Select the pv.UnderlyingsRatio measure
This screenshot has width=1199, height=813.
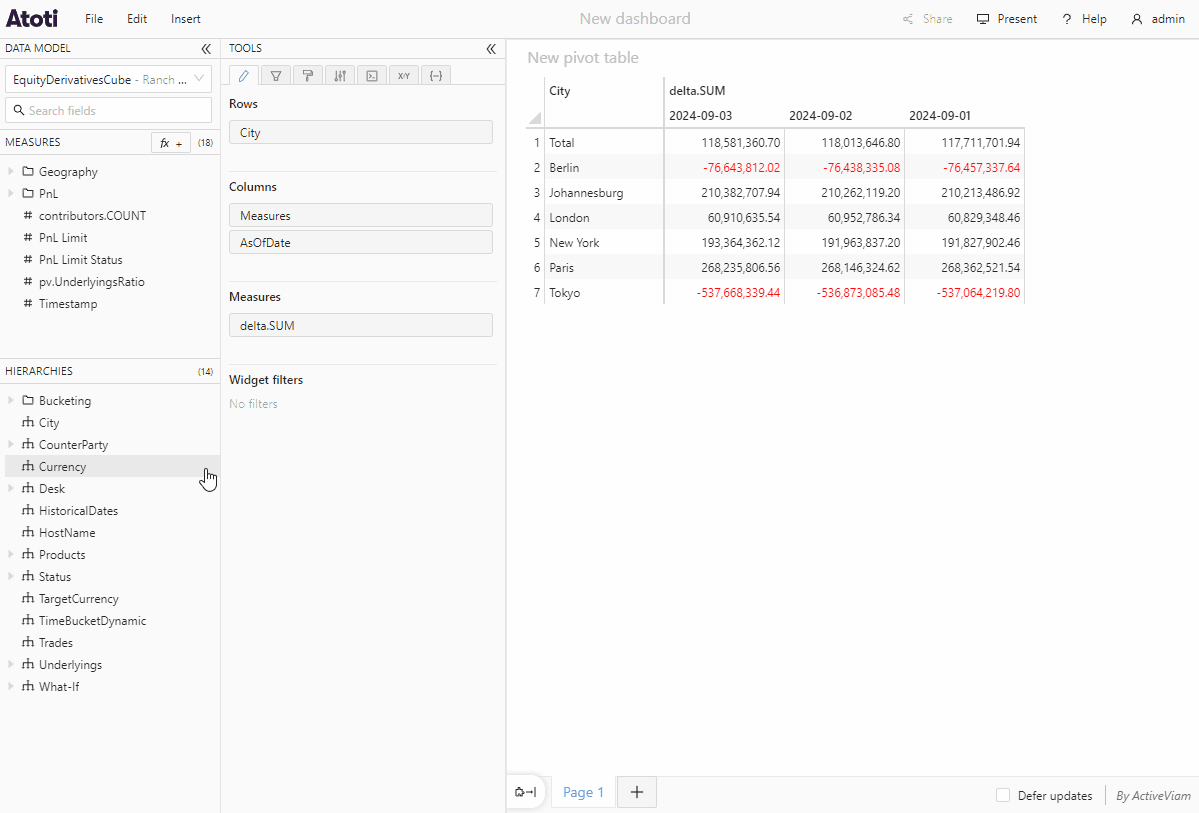point(92,281)
